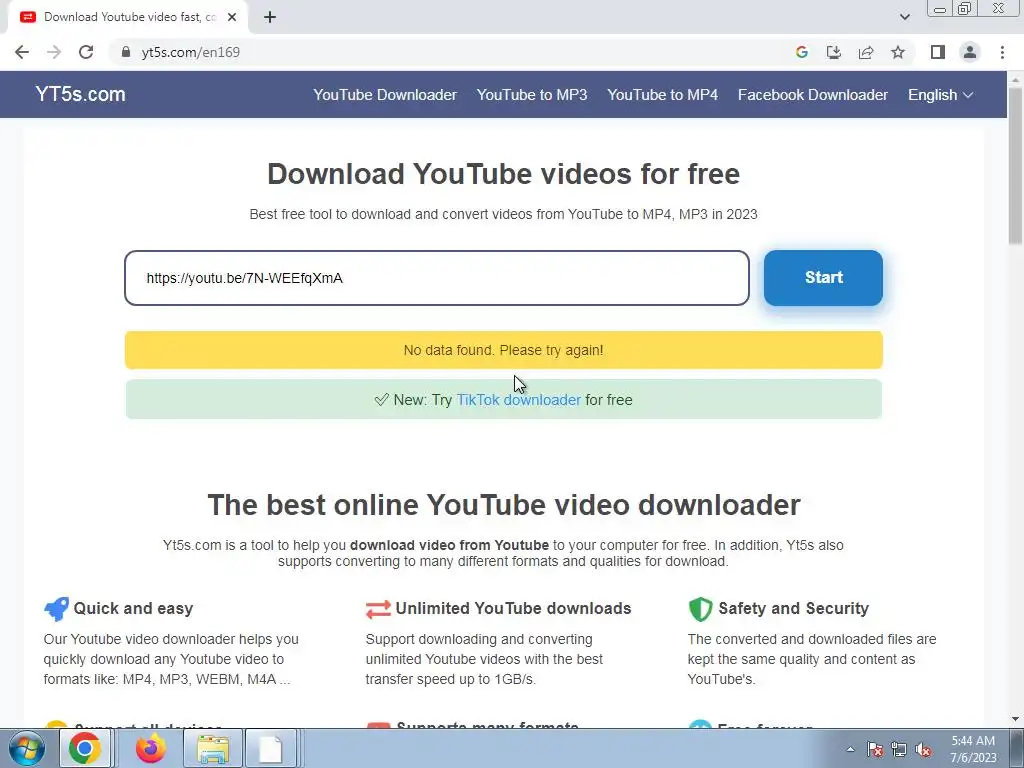Click the arrows icon beside Unlimited YouTube downloads
This screenshot has width=1024, height=768.
pos(378,609)
